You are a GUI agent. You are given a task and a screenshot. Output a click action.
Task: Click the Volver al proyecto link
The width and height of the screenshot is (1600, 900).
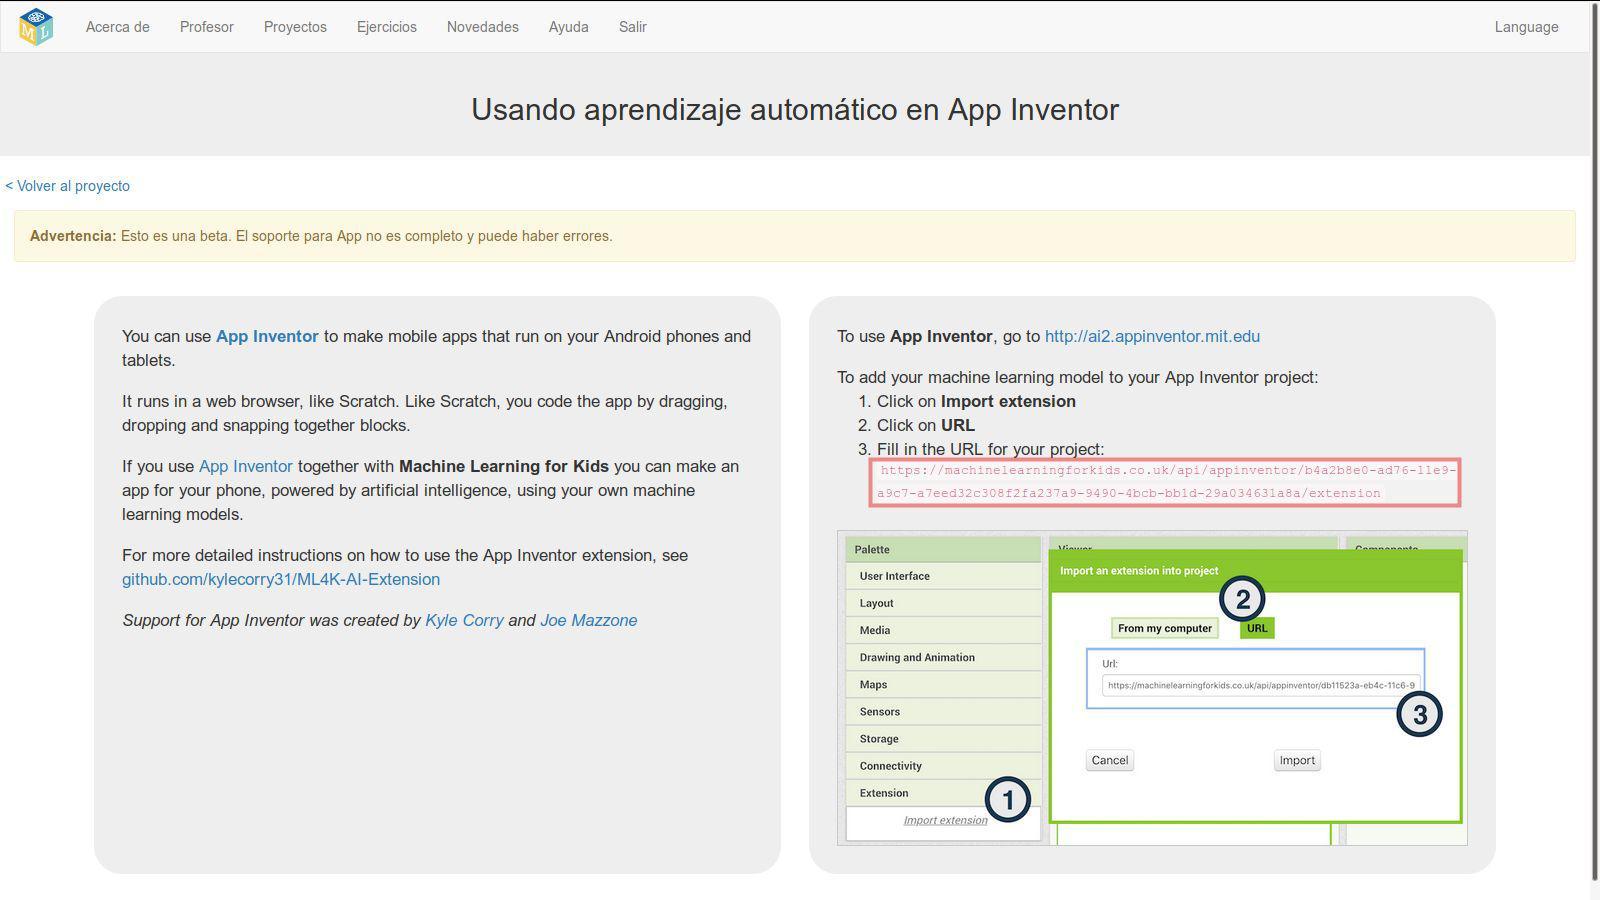point(68,186)
